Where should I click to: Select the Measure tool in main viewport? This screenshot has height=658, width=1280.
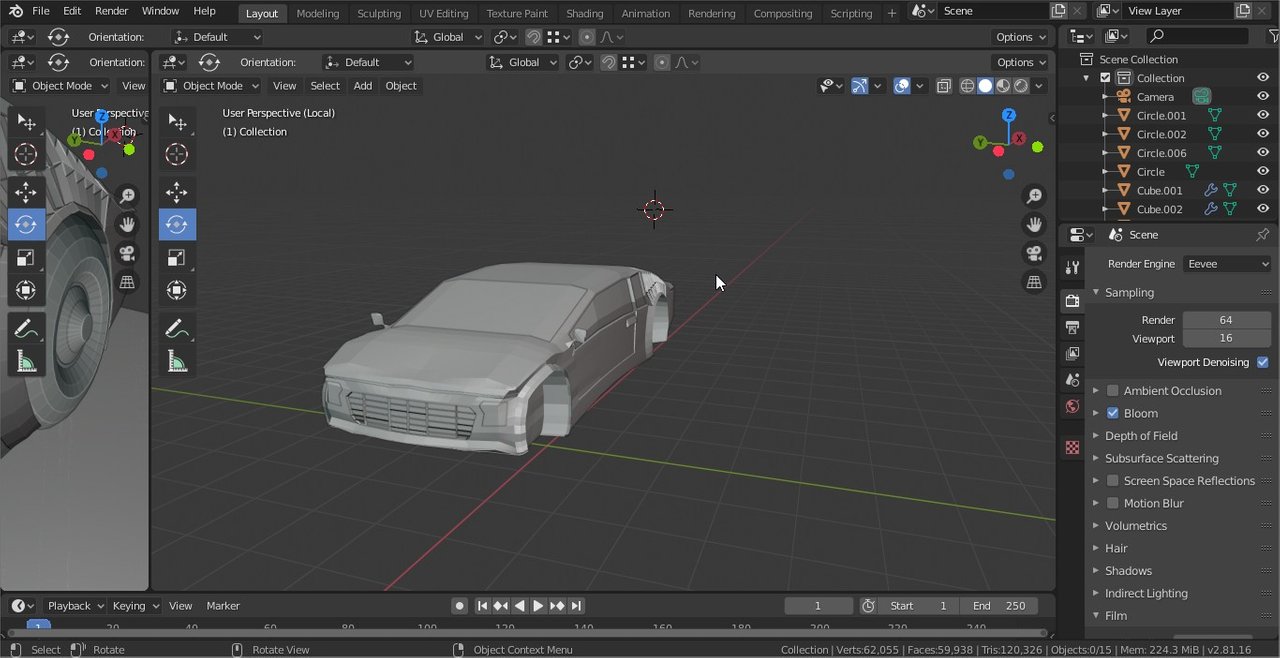[x=177, y=361]
